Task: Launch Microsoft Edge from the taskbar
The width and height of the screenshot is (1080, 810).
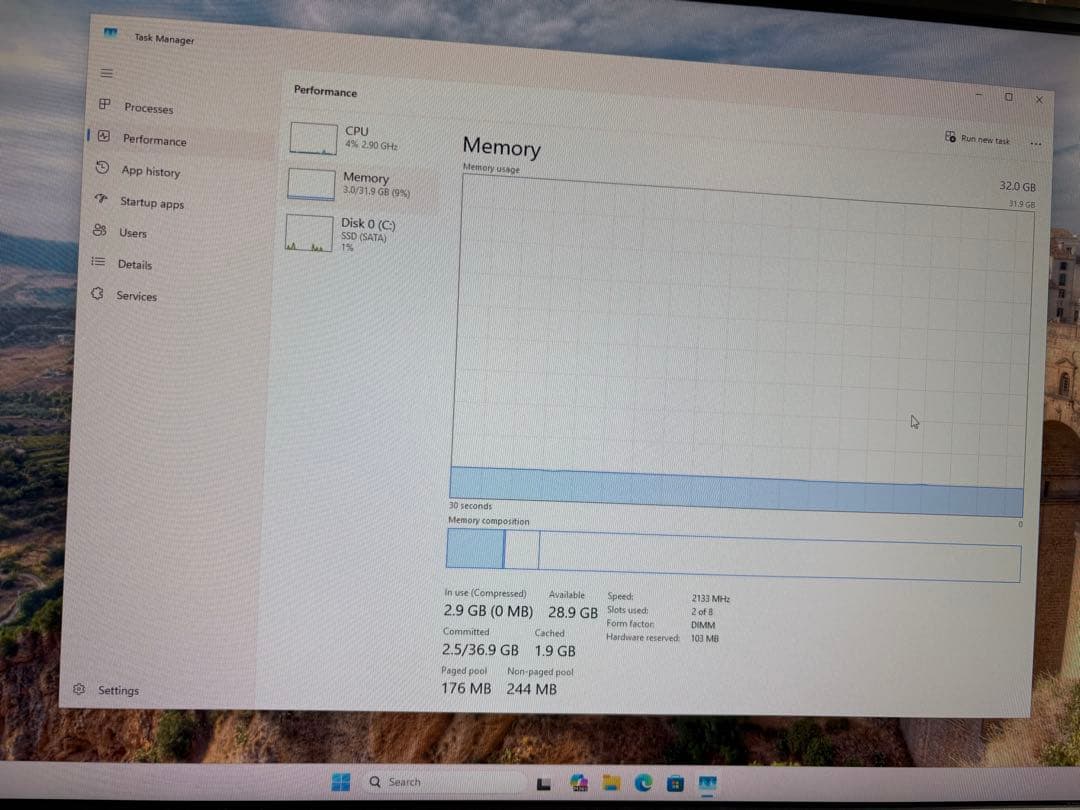Action: [645, 783]
